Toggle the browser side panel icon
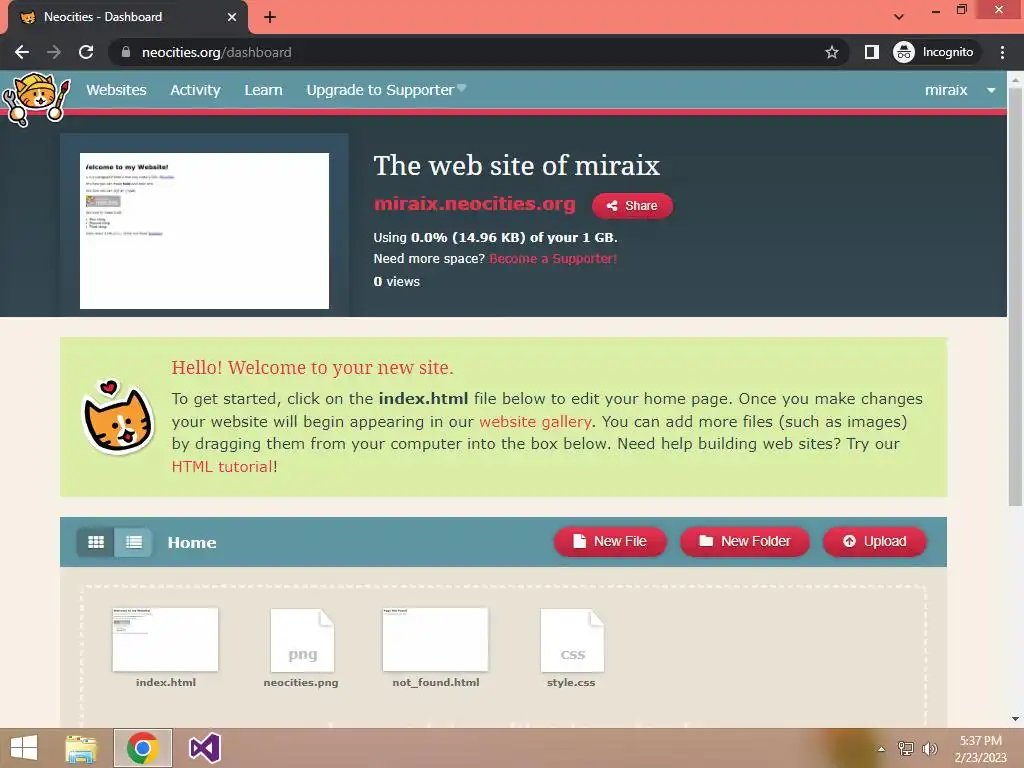 tap(871, 52)
